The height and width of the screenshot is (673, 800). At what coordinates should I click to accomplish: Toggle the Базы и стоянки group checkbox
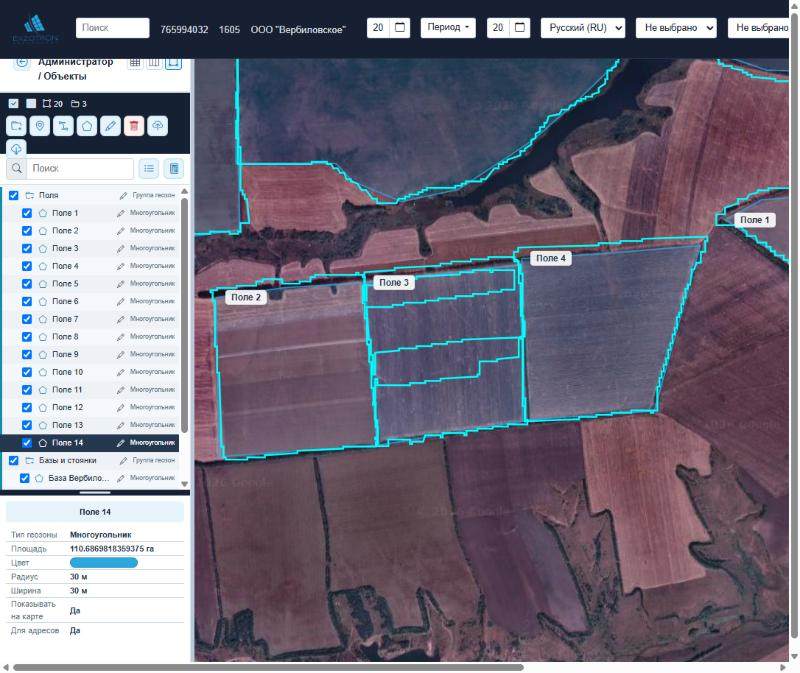pyautogui.click(x=14, y=461)
